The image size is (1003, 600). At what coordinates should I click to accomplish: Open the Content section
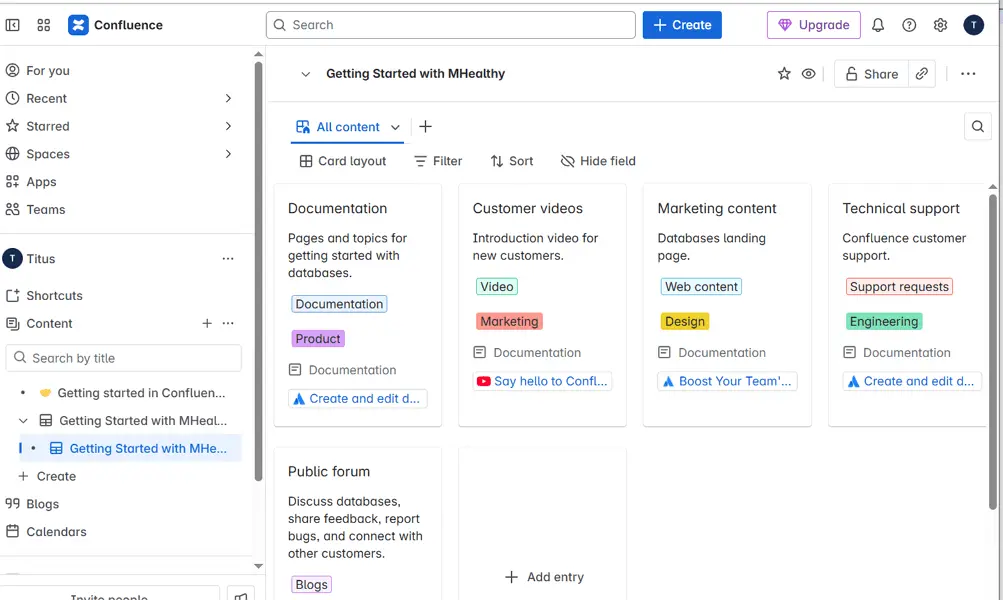(x=49, y=324)
